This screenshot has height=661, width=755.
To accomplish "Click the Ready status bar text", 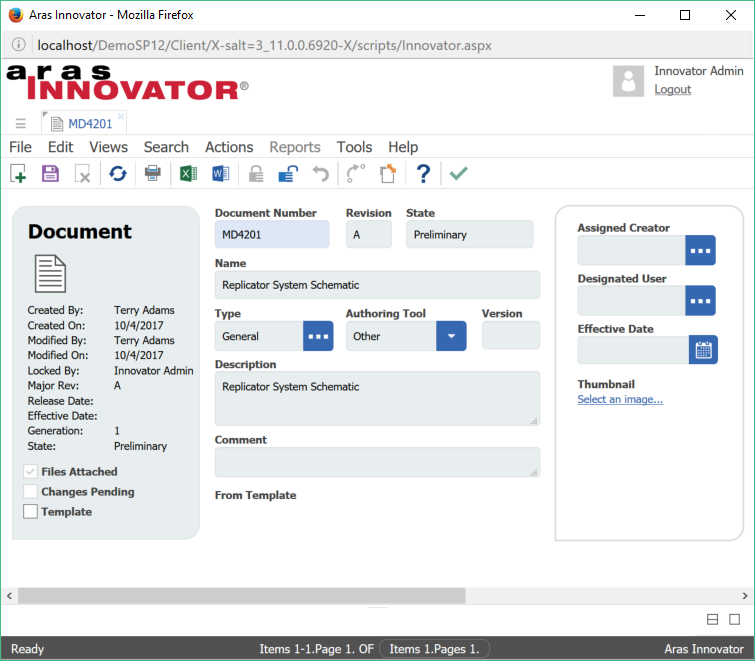I will (x=27, y=649).
